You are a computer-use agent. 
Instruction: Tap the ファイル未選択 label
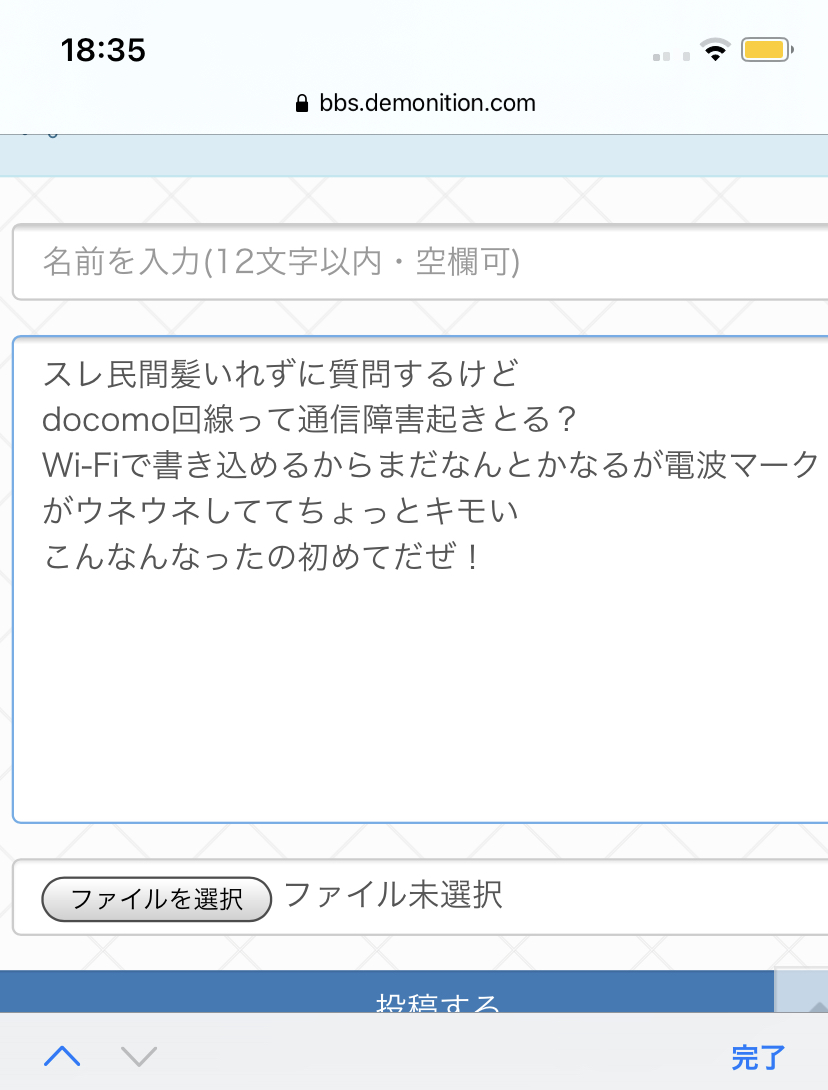click(x=393, y=894)
